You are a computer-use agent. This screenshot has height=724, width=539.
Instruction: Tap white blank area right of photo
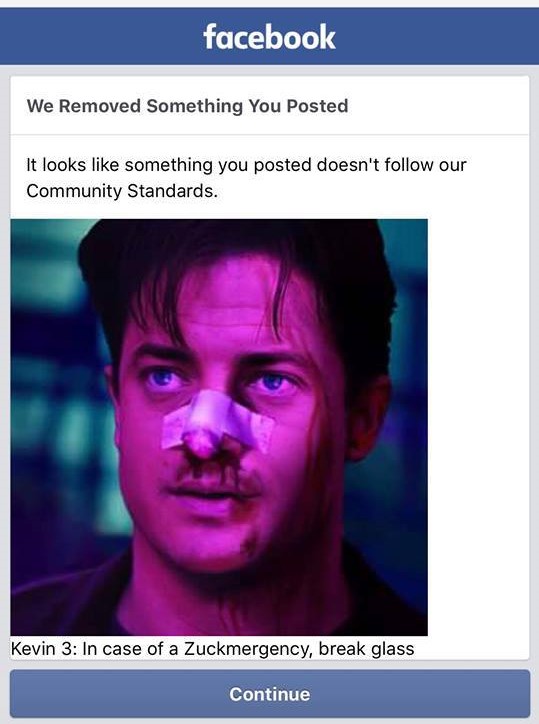tap(478, 427)
